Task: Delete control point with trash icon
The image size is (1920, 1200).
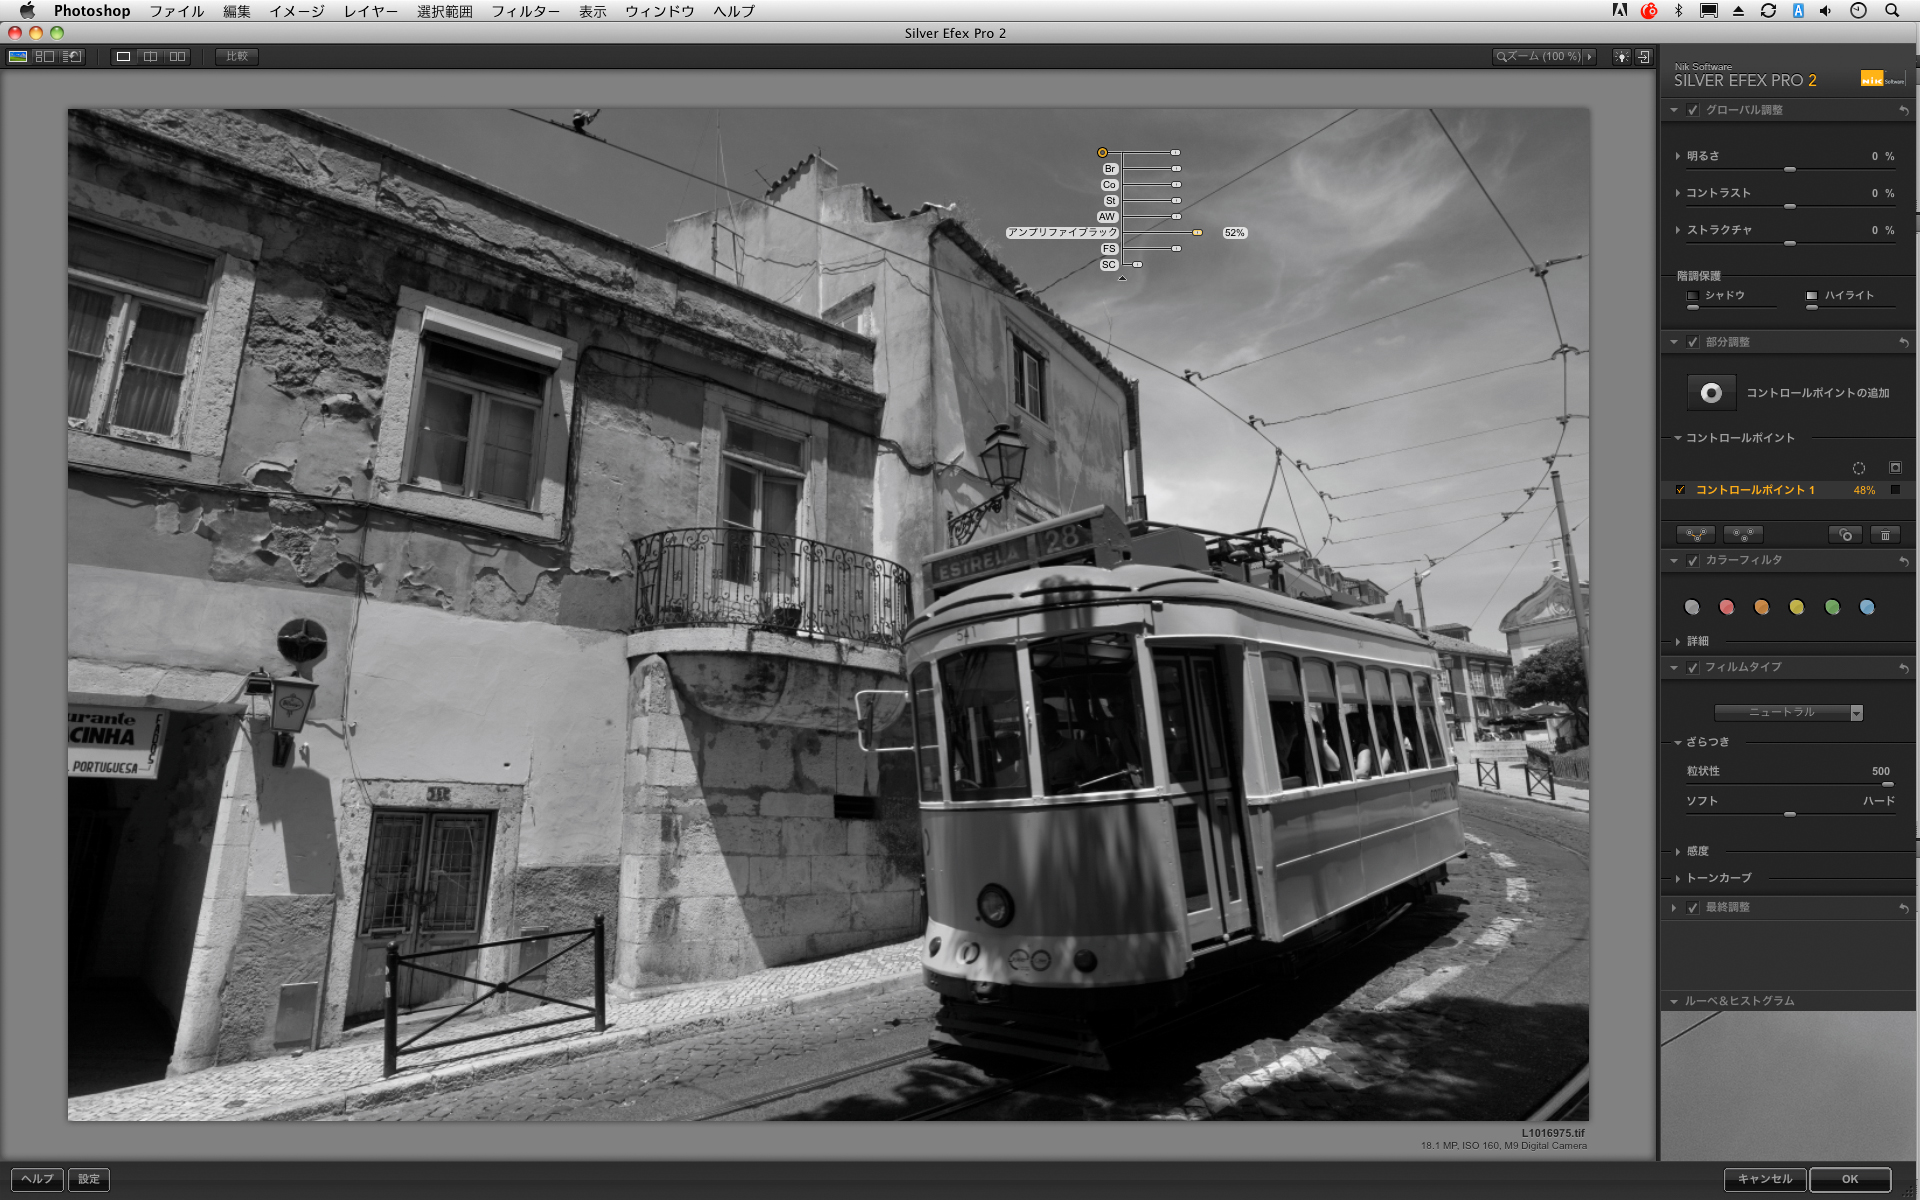Action: [x=1885, y=535]
